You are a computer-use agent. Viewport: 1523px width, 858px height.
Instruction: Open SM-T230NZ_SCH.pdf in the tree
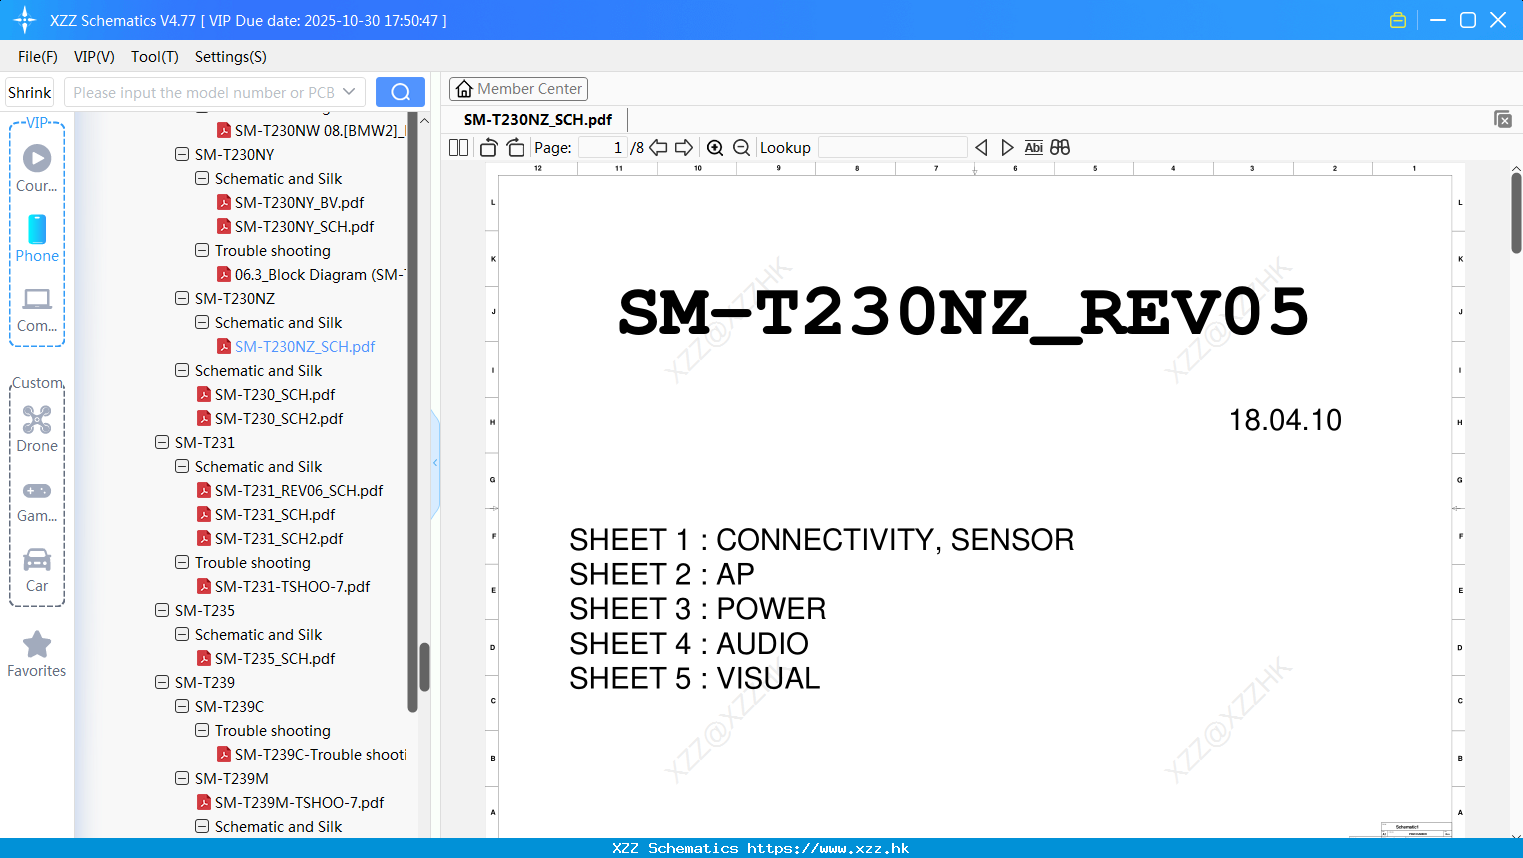[x=305, y=346]
